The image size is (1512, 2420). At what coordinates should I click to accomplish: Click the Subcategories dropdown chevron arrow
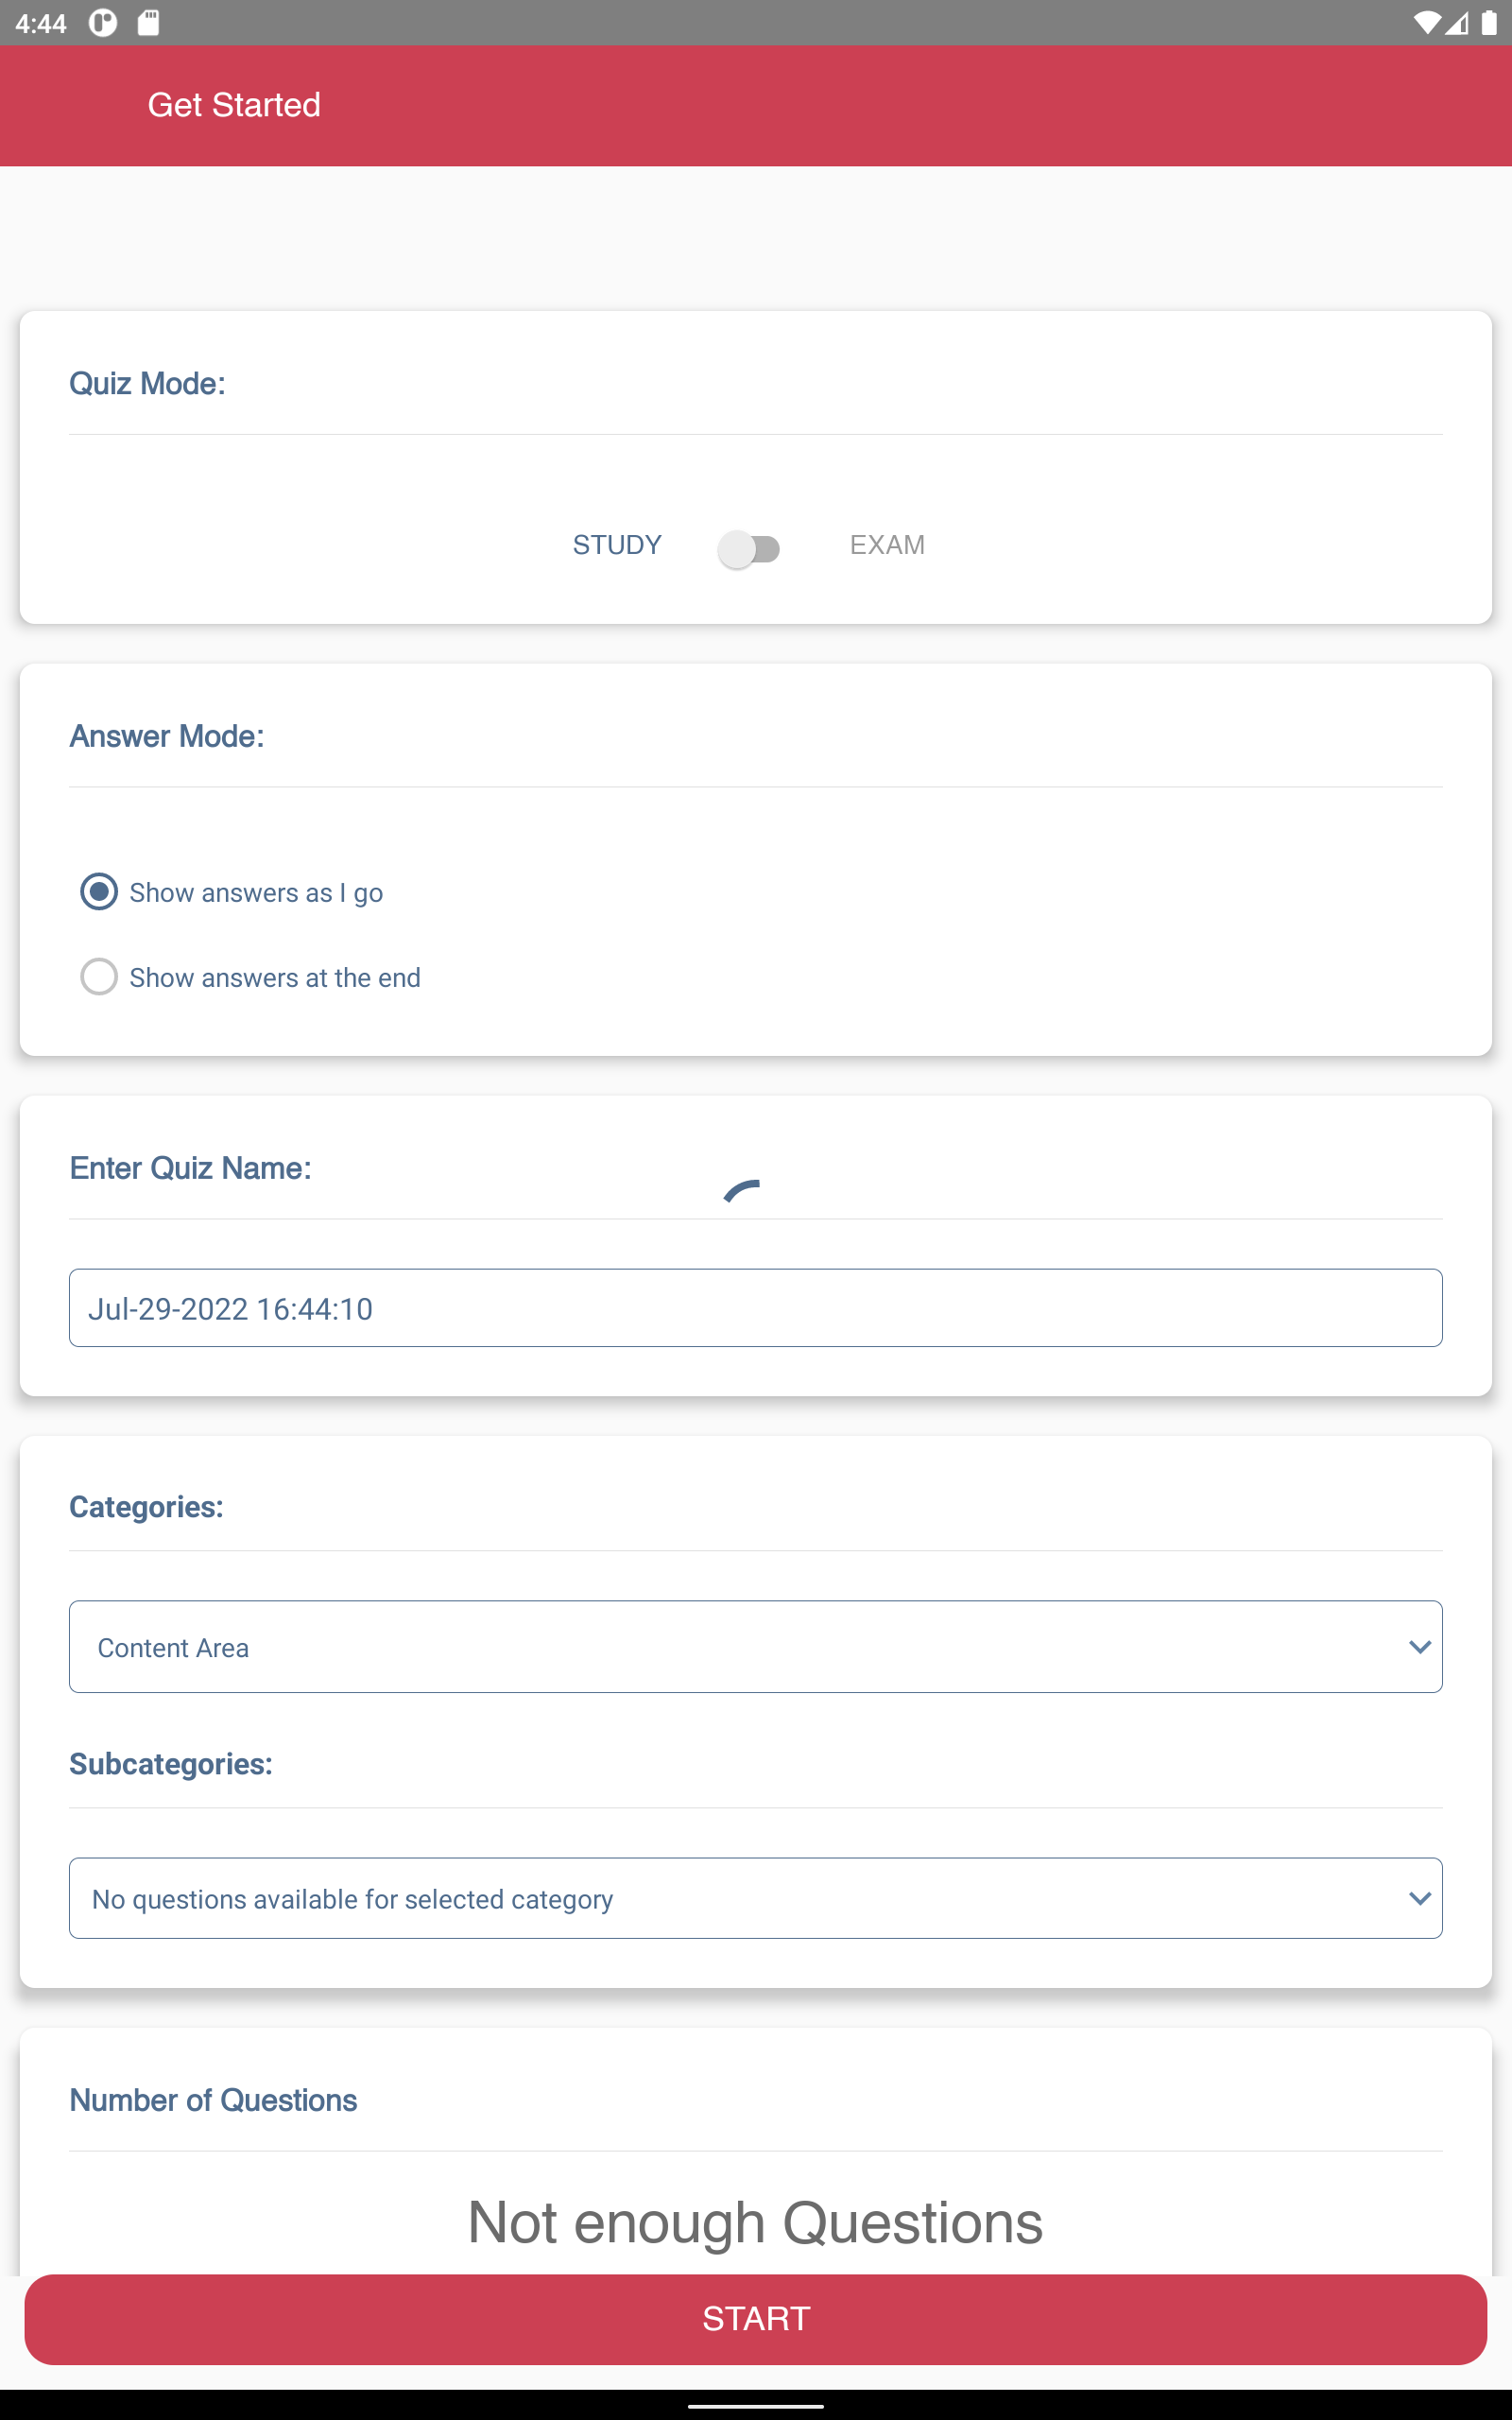point(1419,1898)
